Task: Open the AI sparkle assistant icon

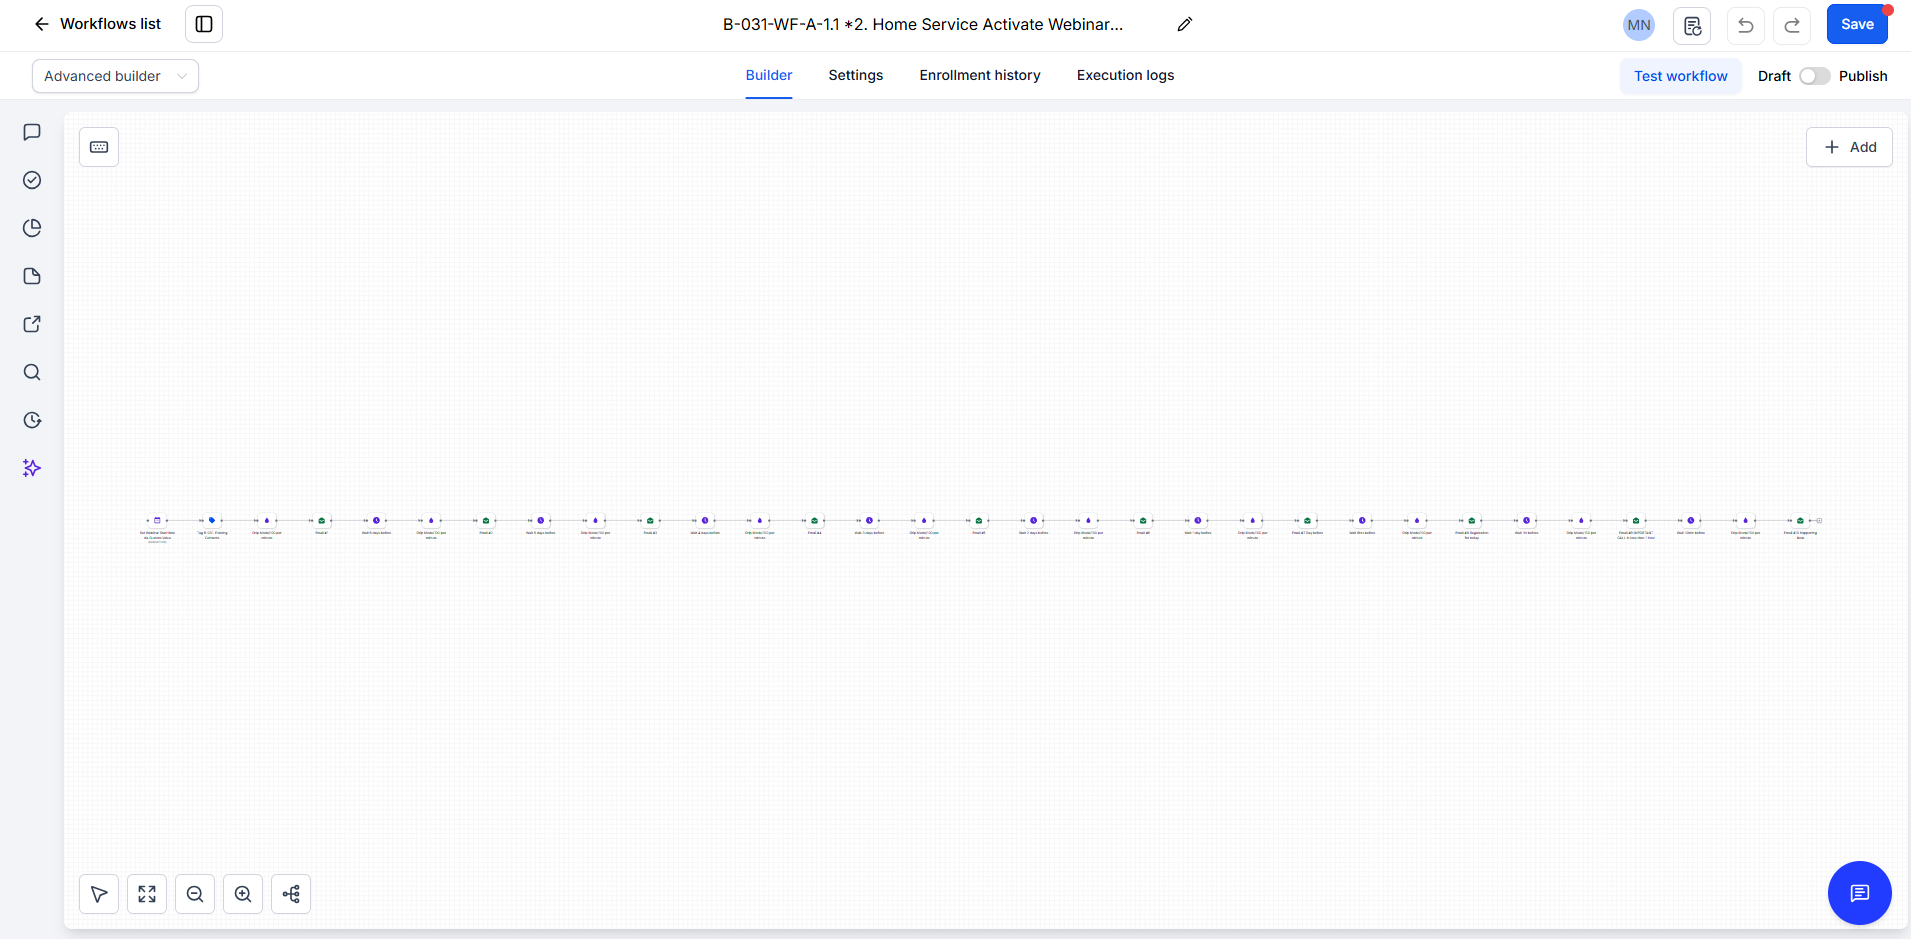Action: click(x=32, y=468)
